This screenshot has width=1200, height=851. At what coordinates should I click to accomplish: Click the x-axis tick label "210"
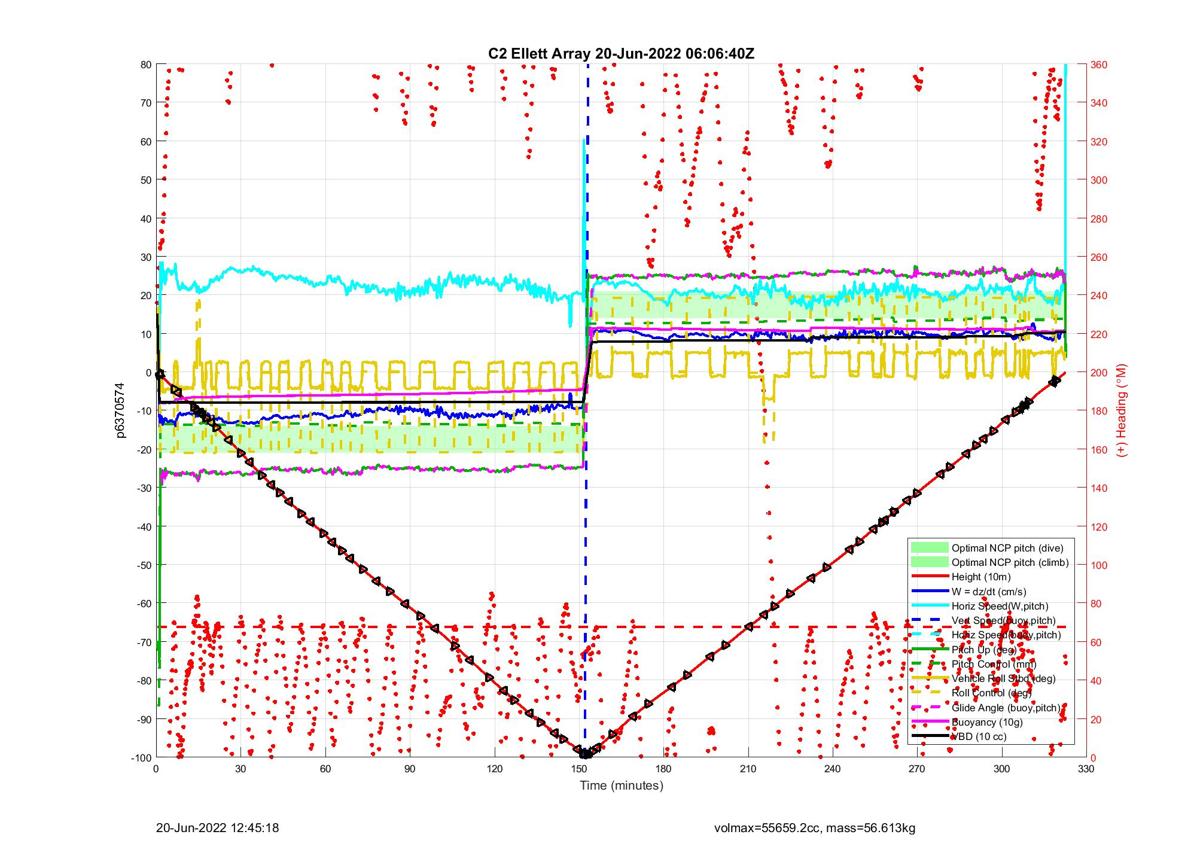[x=748, y=768]
